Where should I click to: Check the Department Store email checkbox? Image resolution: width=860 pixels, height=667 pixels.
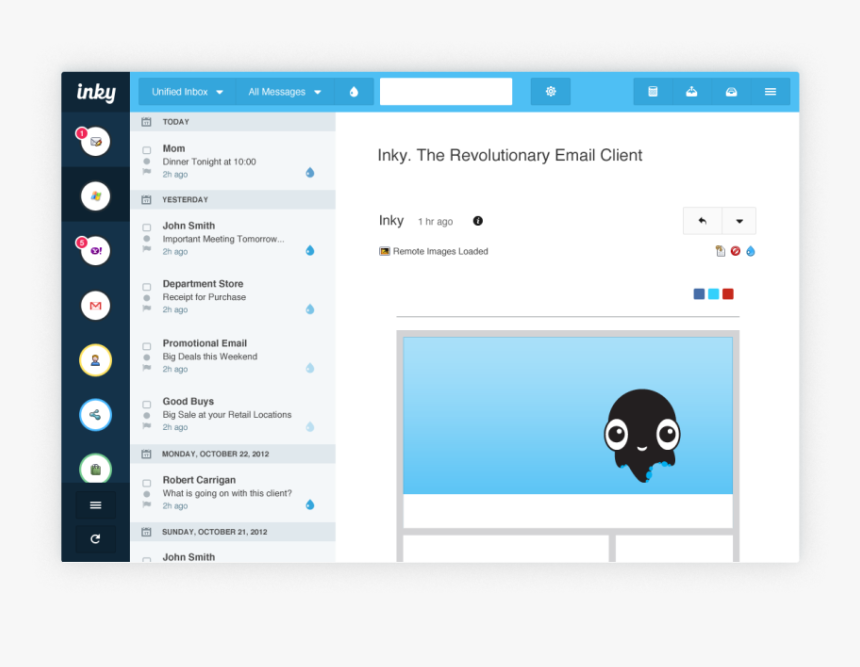(x=146, y=286)
